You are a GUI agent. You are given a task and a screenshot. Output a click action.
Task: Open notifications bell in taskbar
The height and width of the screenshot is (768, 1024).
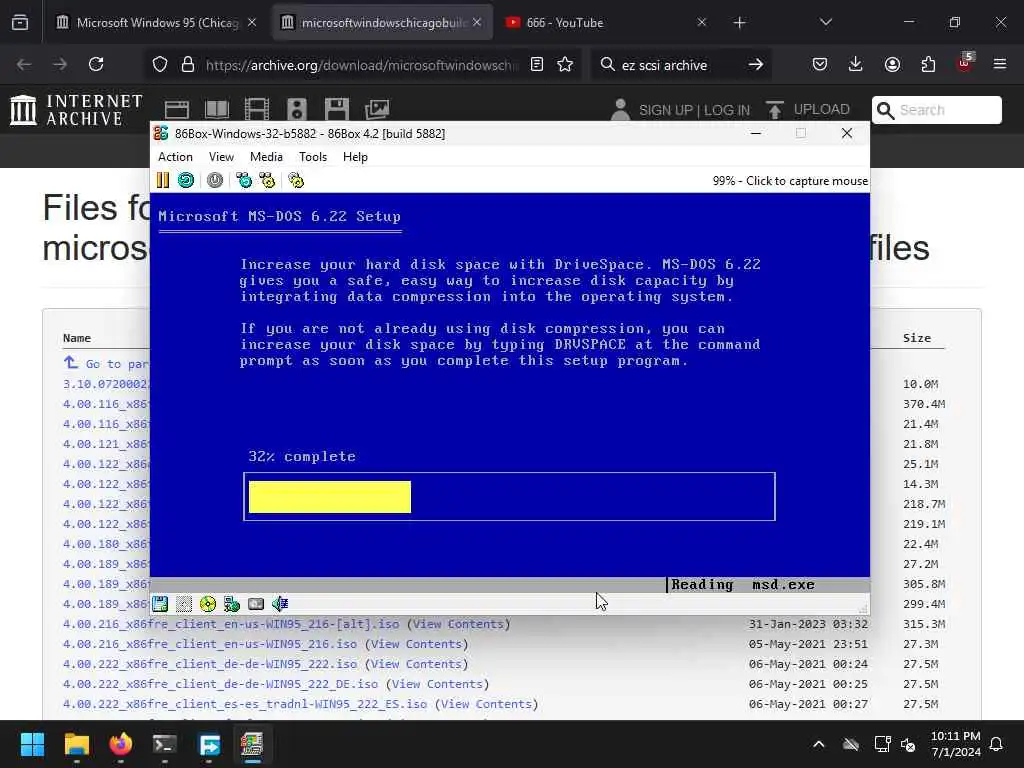coord(997,744)
